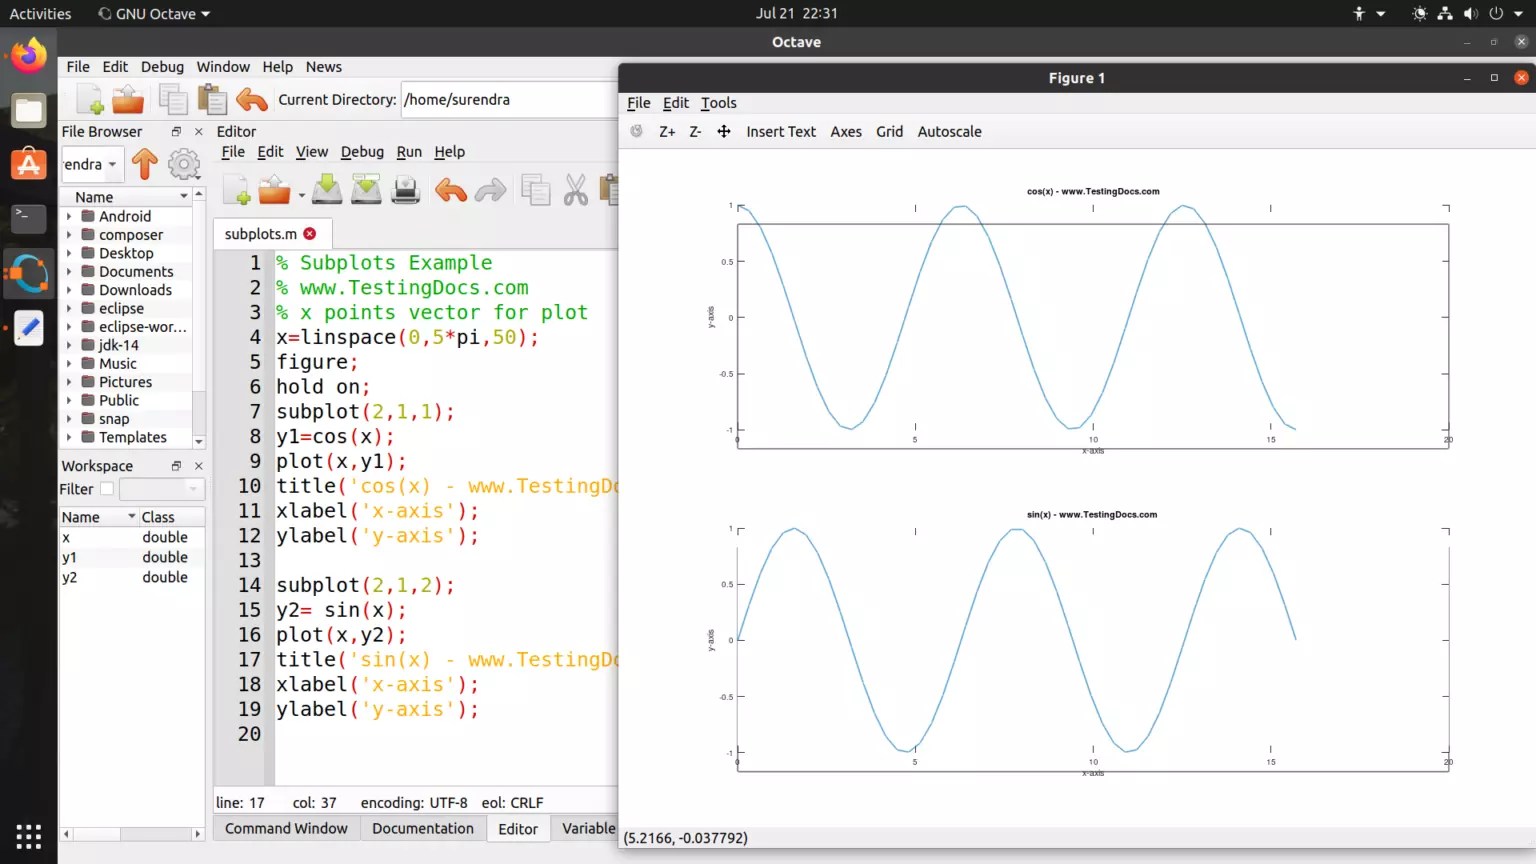Expand the Documents tree item
The width and height of the screenshot is (1536, 864).
[67, 271]
